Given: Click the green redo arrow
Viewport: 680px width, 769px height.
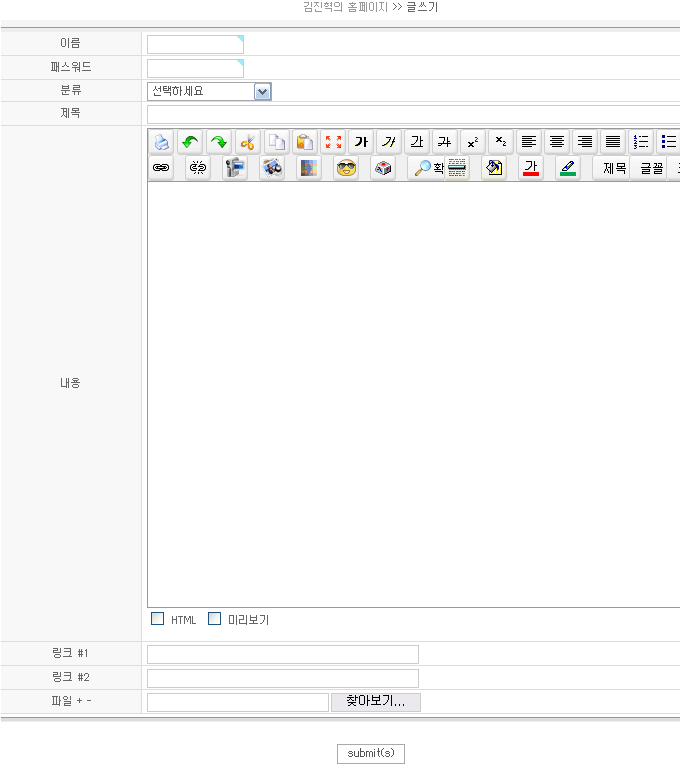Looking at the screenshot, I should (219, 142).
